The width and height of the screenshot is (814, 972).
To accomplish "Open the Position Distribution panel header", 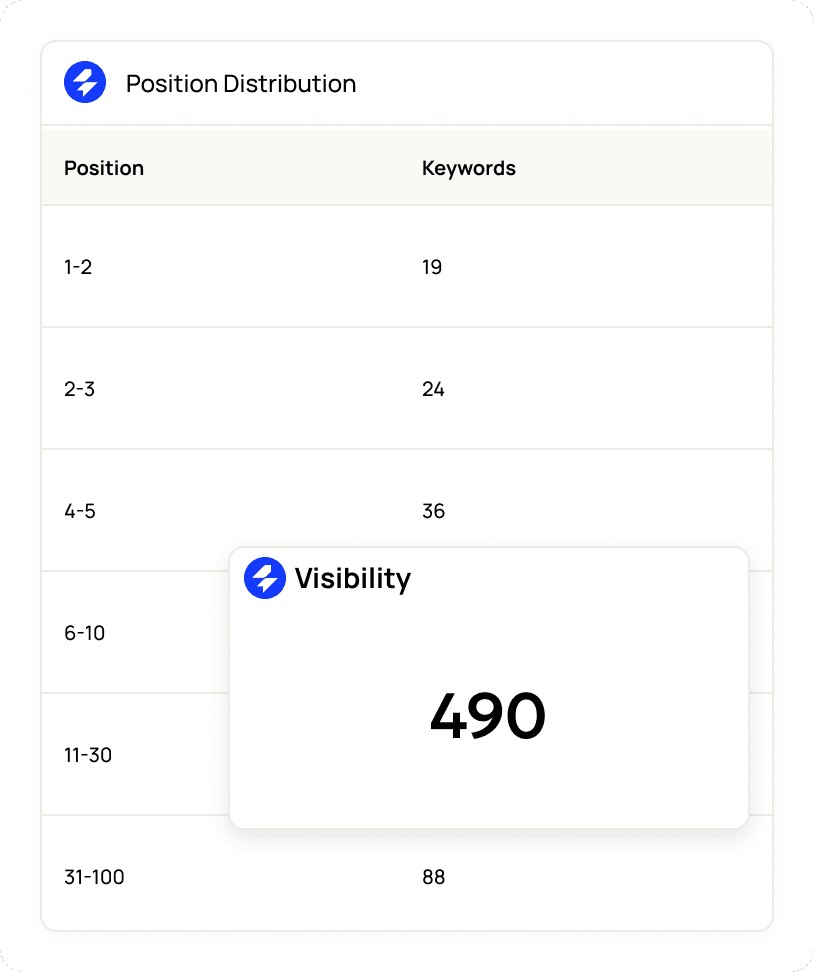I will coord(240,83).
